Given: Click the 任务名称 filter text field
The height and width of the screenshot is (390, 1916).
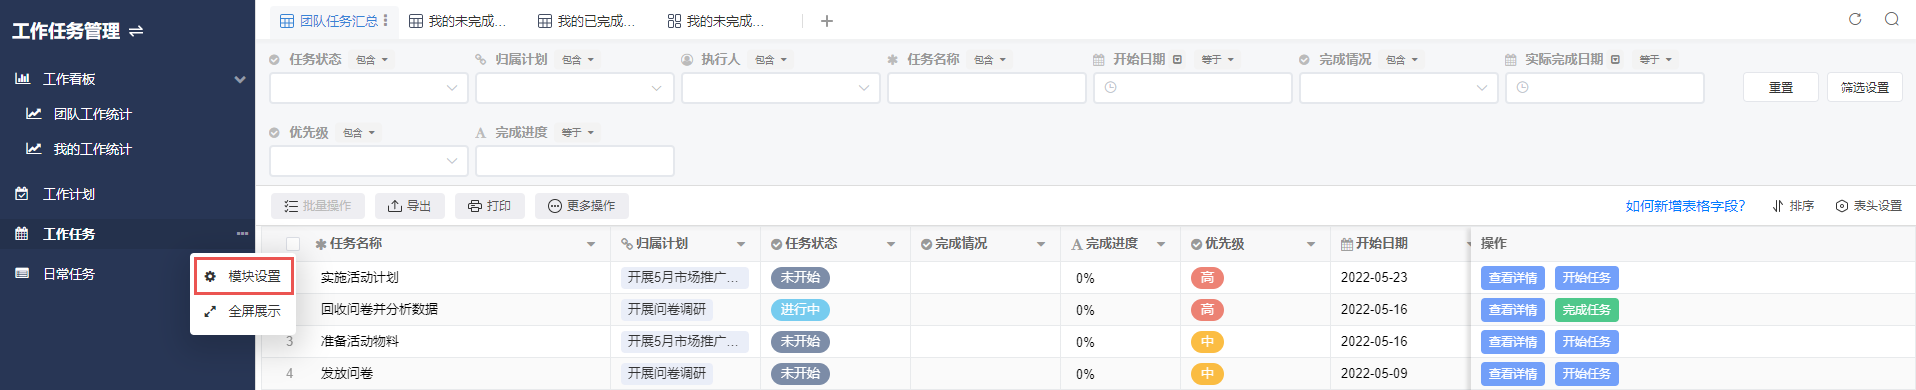Looking at the screenshot, I should (987, 88).
